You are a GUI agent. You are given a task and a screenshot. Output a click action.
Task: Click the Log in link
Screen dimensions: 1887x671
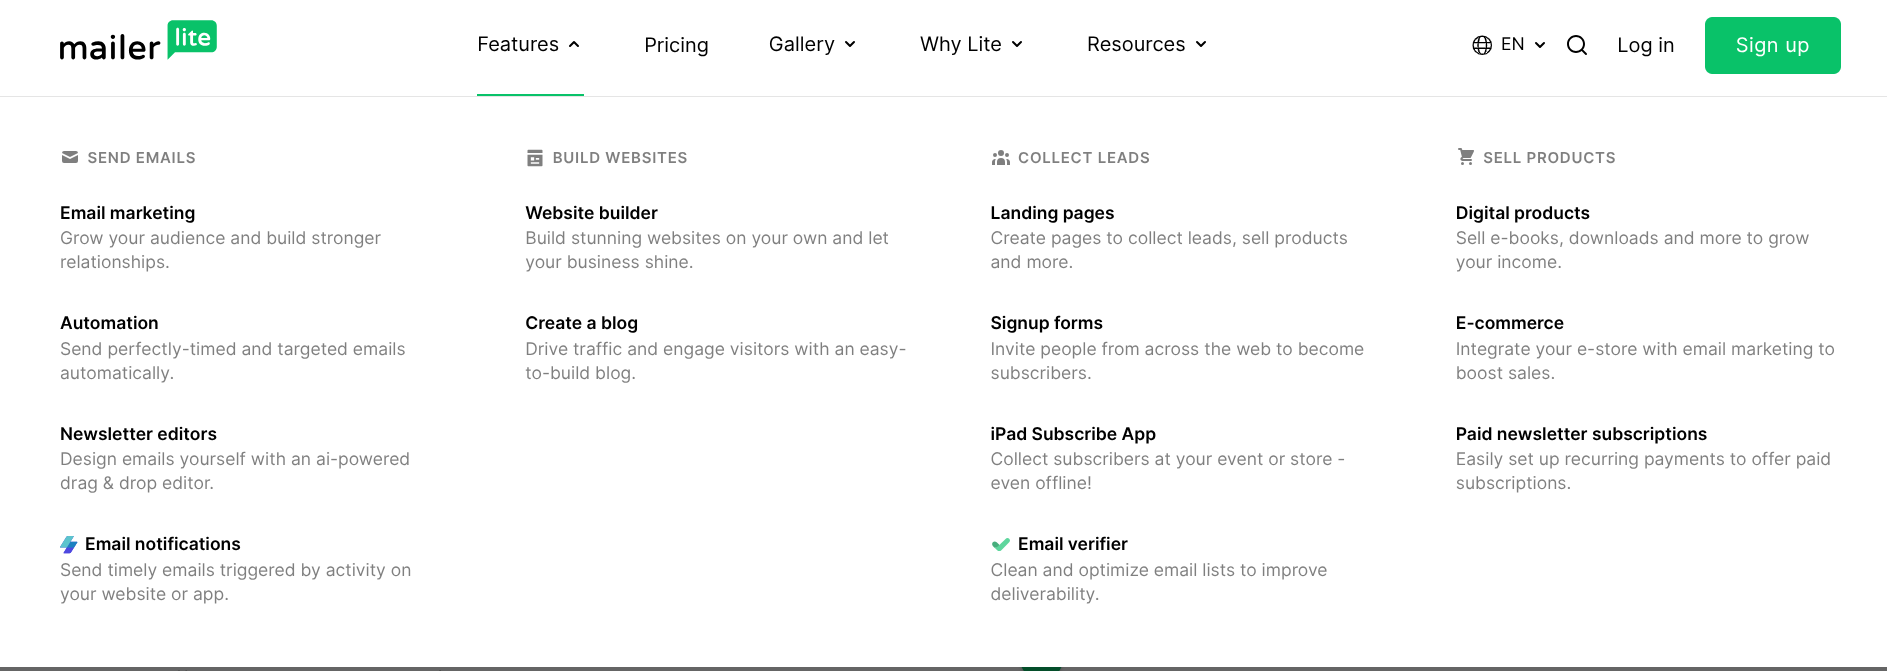tap(1645, 45)
